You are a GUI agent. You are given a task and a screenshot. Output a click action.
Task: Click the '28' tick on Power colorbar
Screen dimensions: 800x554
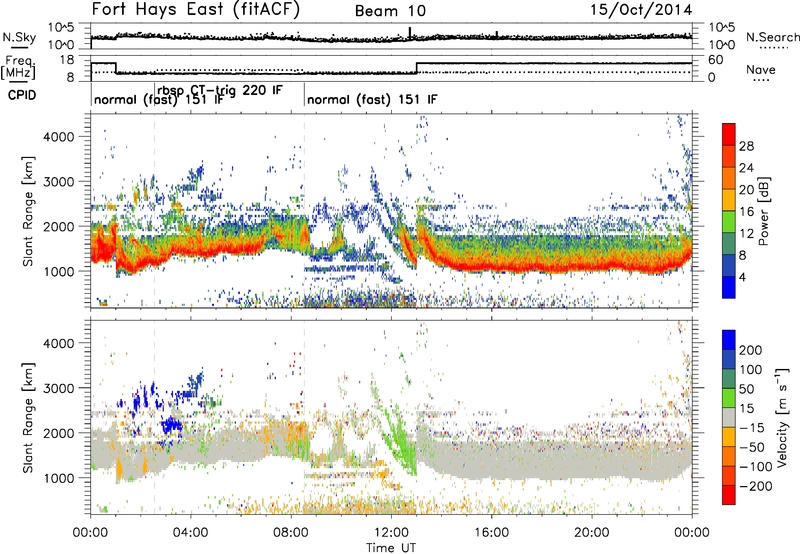pos(746,146)
